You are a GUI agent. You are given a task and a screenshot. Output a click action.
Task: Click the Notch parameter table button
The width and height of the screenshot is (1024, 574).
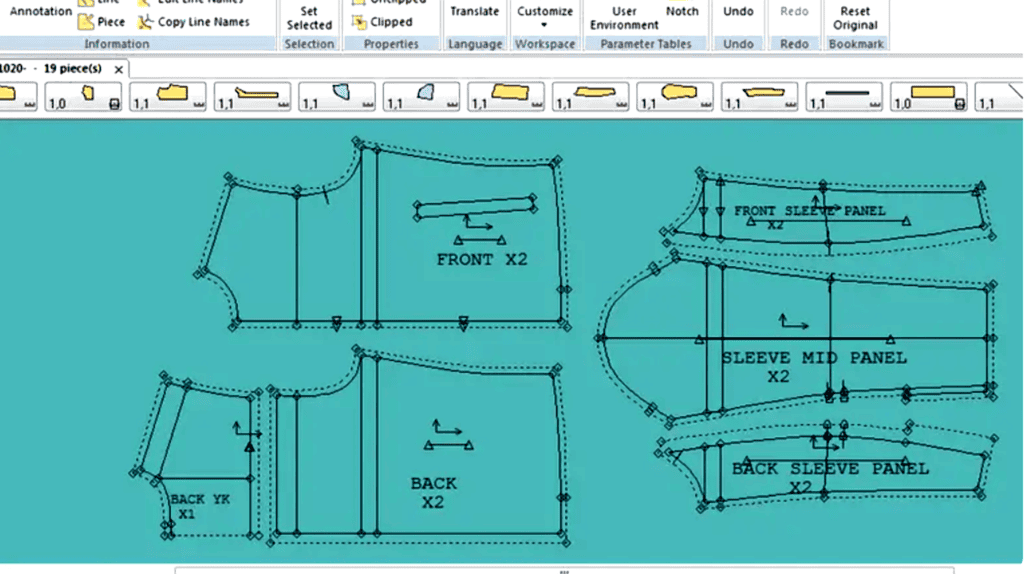point(682,11)
